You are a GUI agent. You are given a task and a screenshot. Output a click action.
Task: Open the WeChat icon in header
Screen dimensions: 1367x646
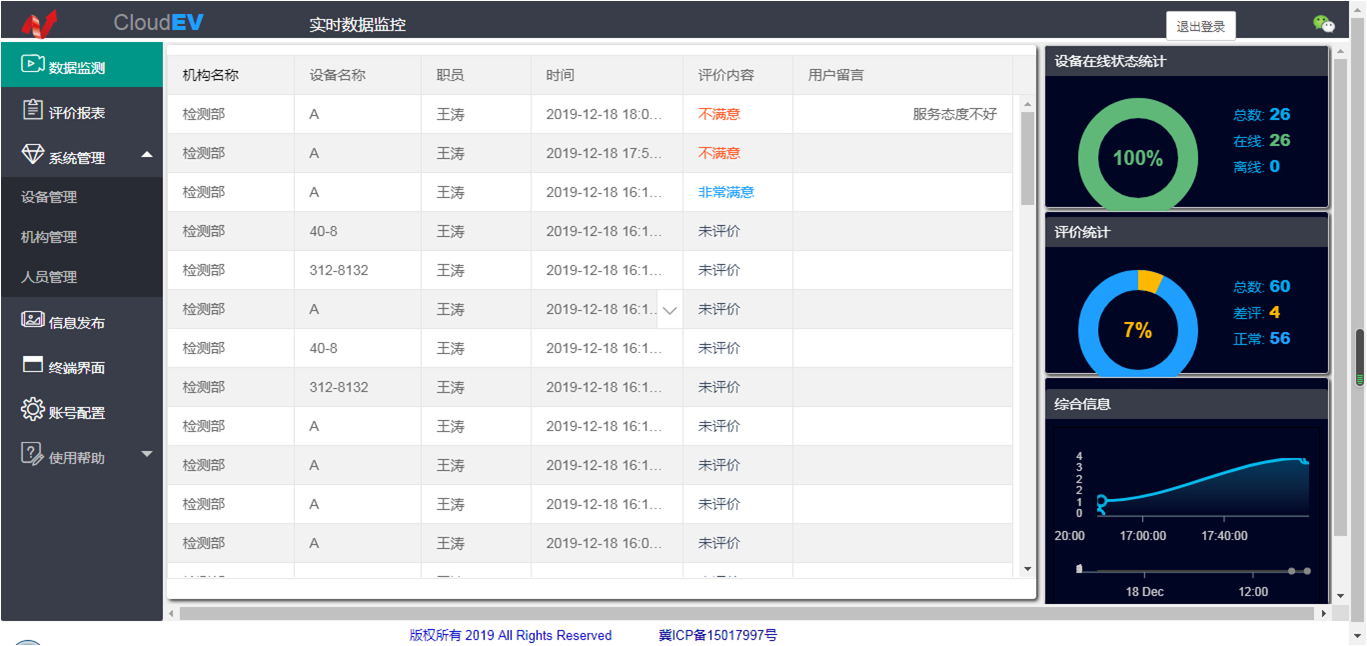pos(1323,24)
